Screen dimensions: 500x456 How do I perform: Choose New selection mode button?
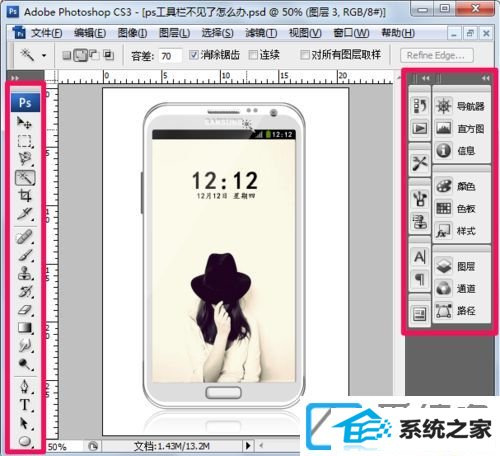(x=67, y=55)
